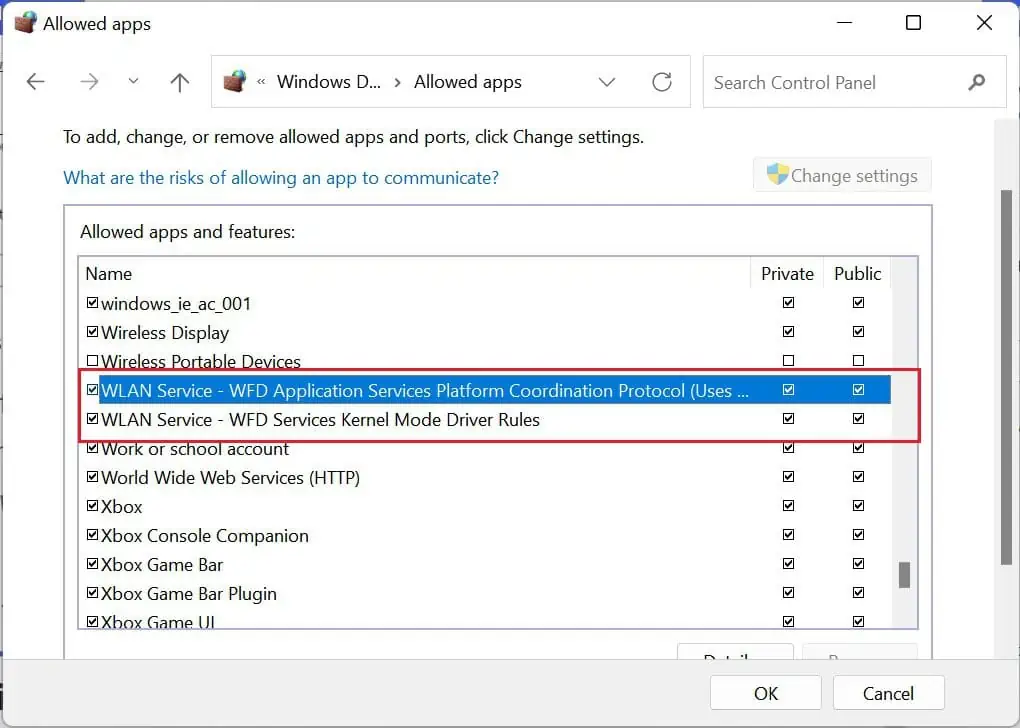The height and width of the screenshot is (728, 1020).
Task: Click the Allowed apps window title icon
Action: click(x=25, y=23)
